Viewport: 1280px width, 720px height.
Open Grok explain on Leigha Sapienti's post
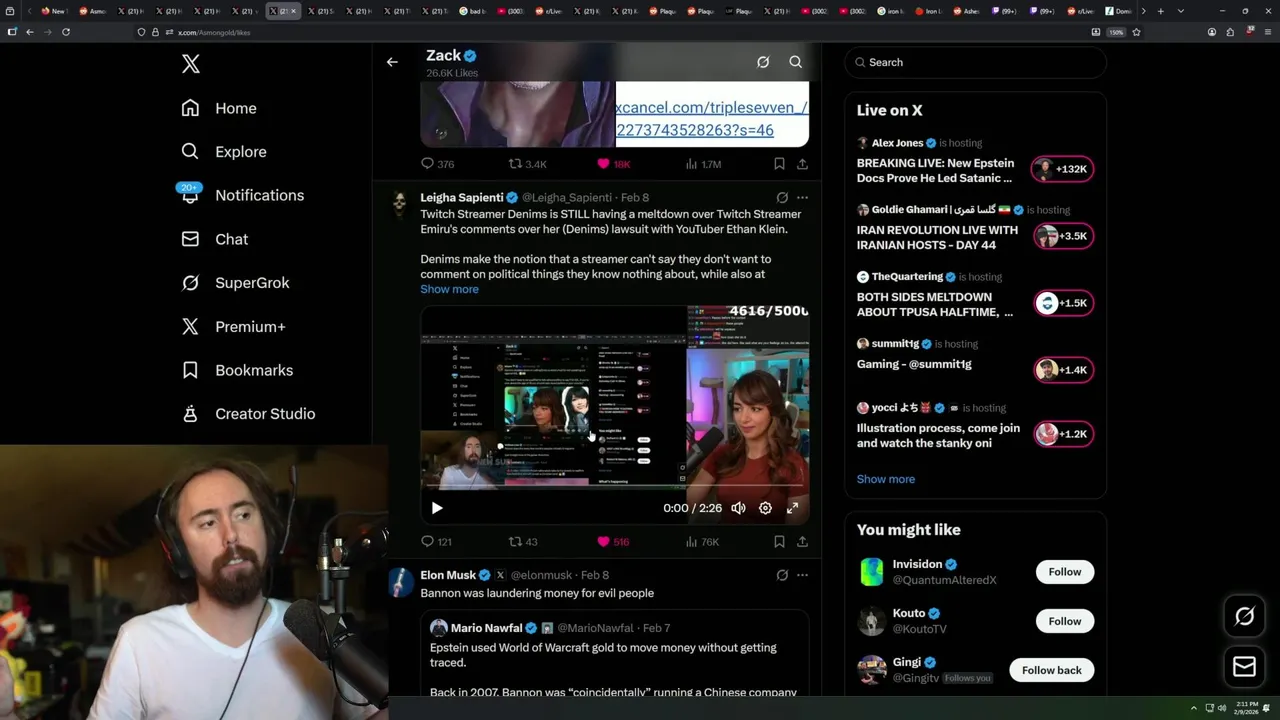tap(782, 198)
